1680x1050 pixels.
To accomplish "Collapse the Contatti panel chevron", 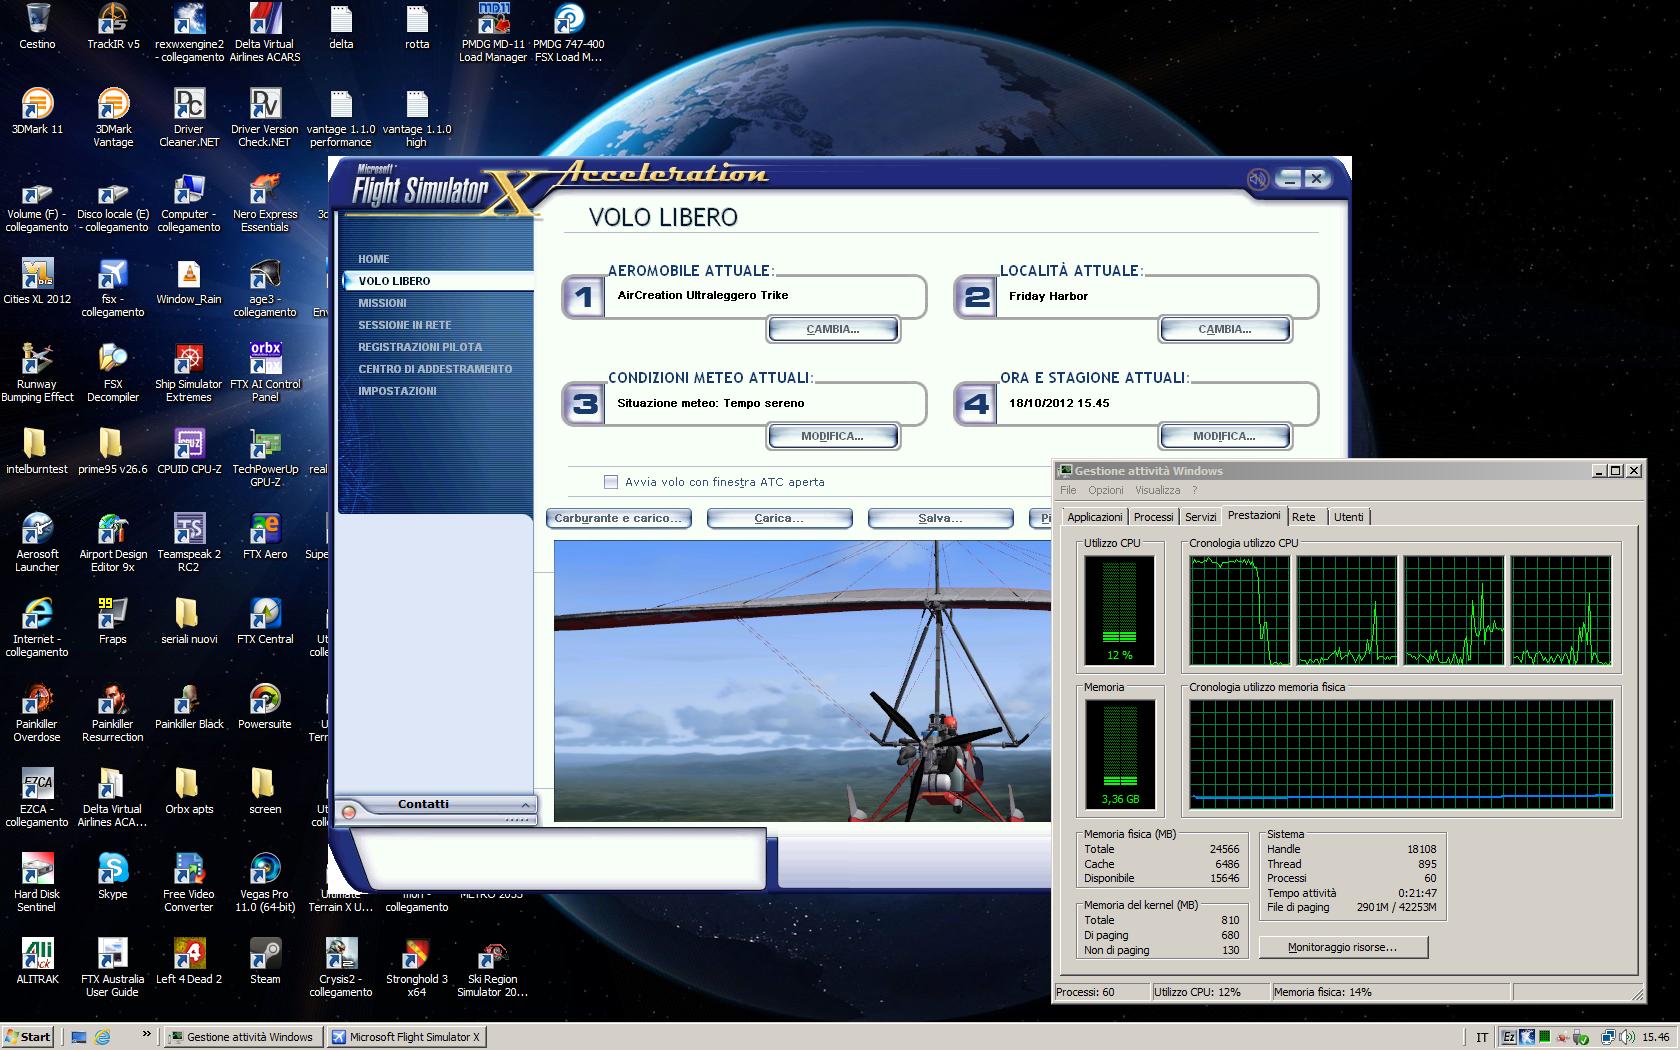I will pyautogui.click(x=525, y=804).
